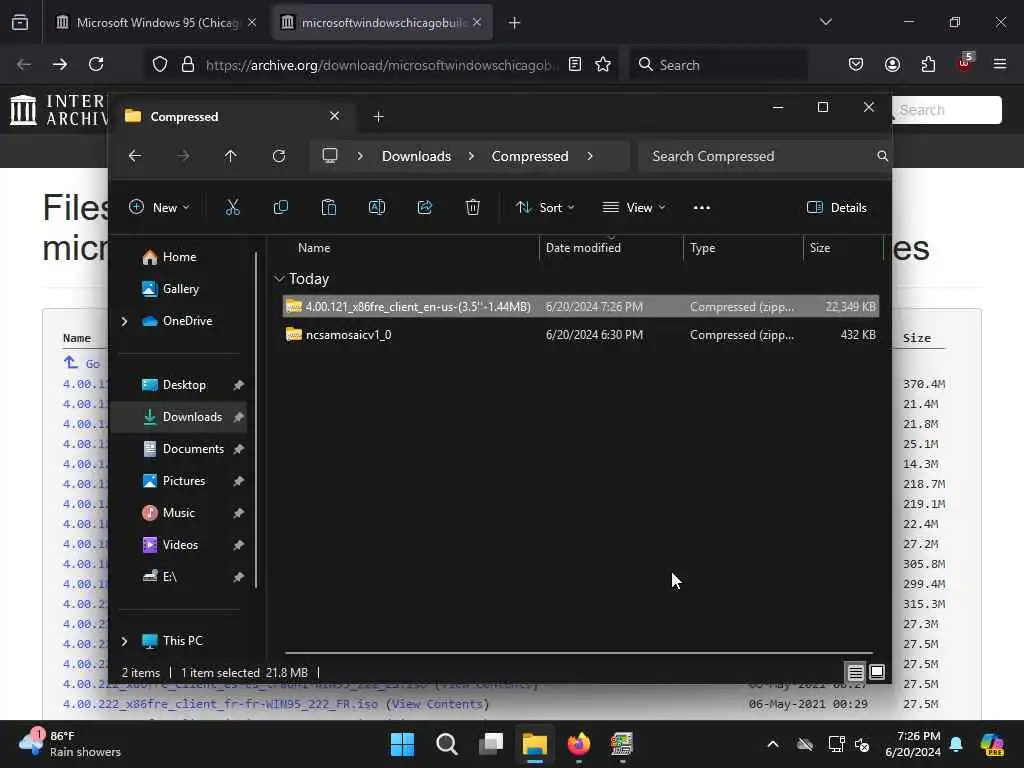Open Firefox Pocket save icon
Screen dimensions: 1024x768
(x=856, y=64)
